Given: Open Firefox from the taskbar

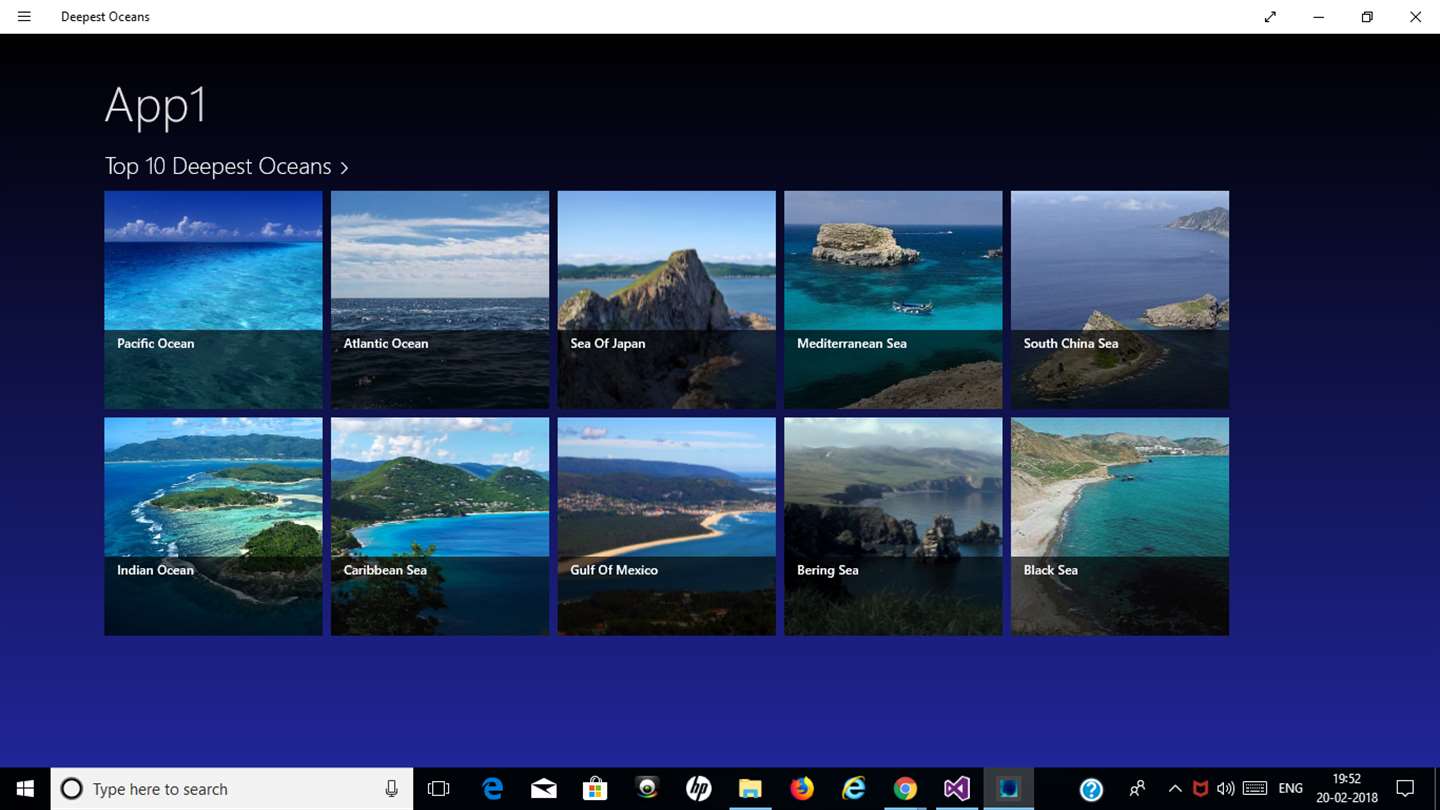Looking at the screenshot, I should 802,789.
